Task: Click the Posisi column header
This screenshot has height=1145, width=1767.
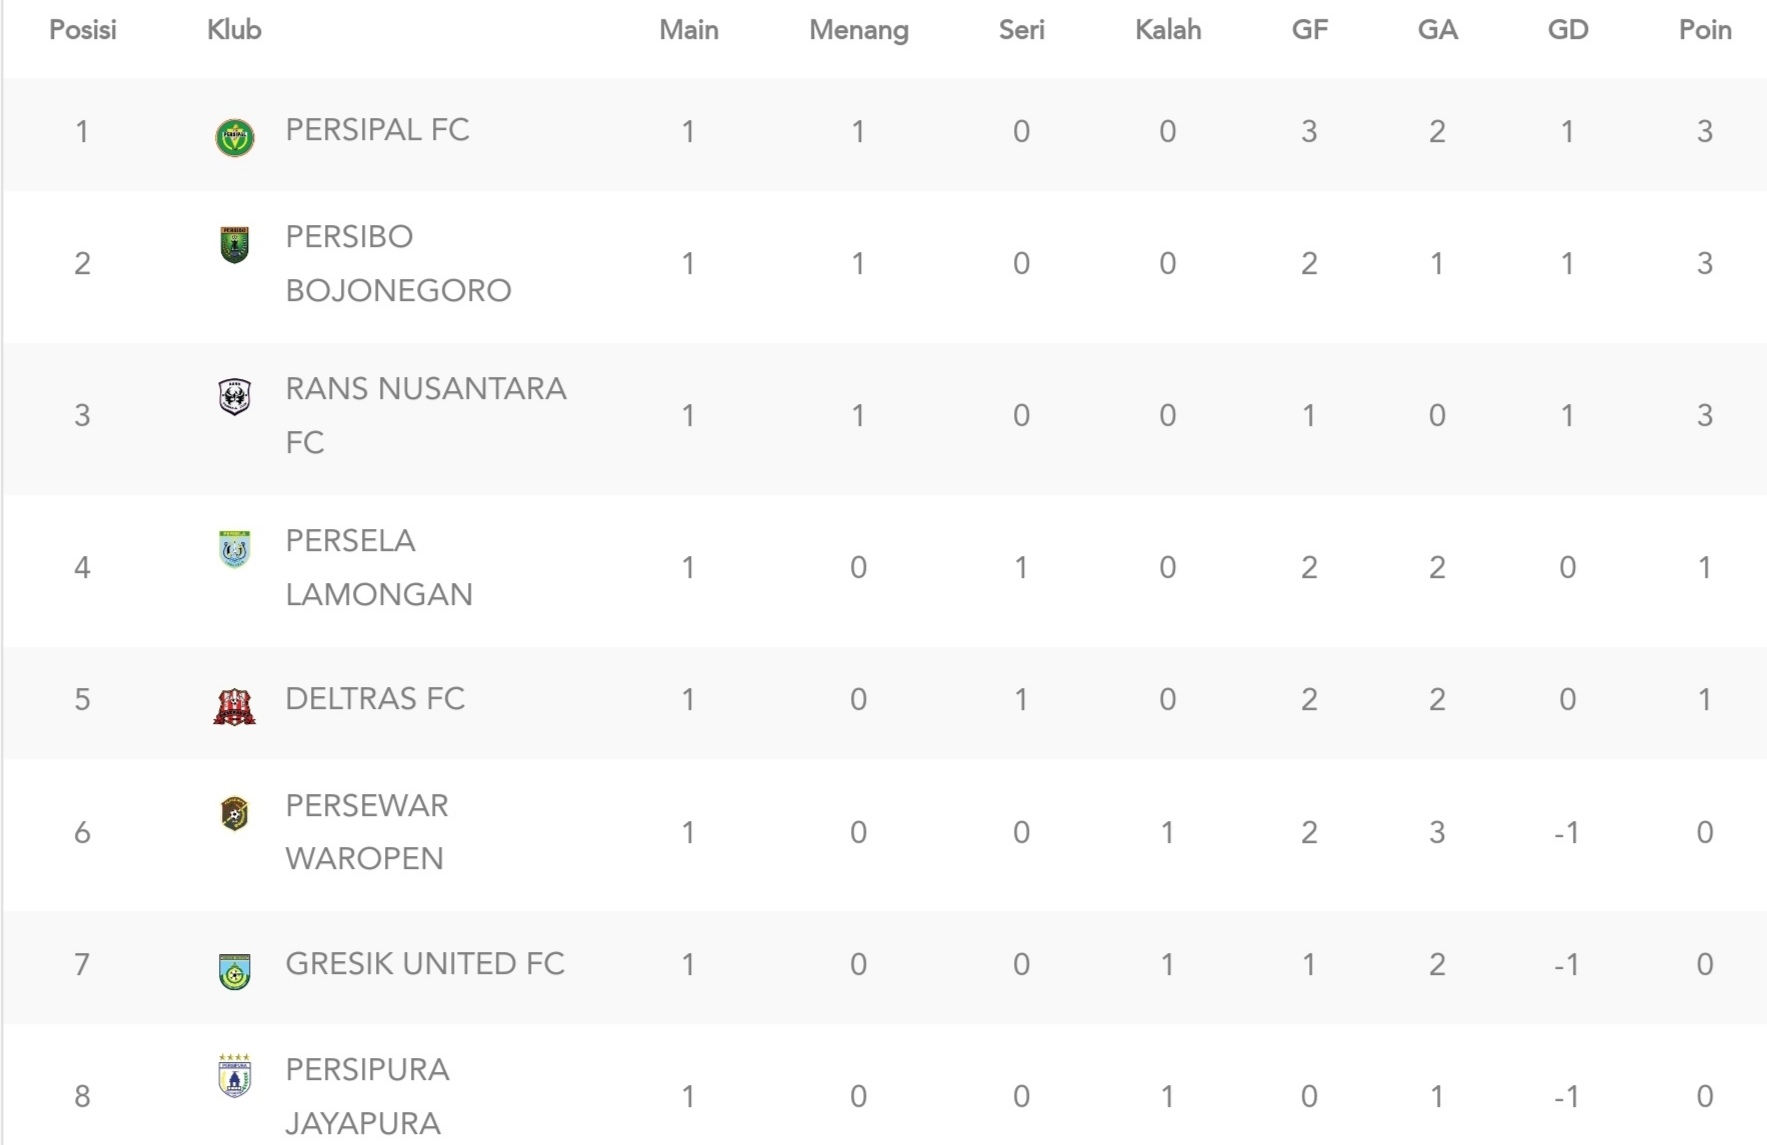Action: (x=83, y=30)
